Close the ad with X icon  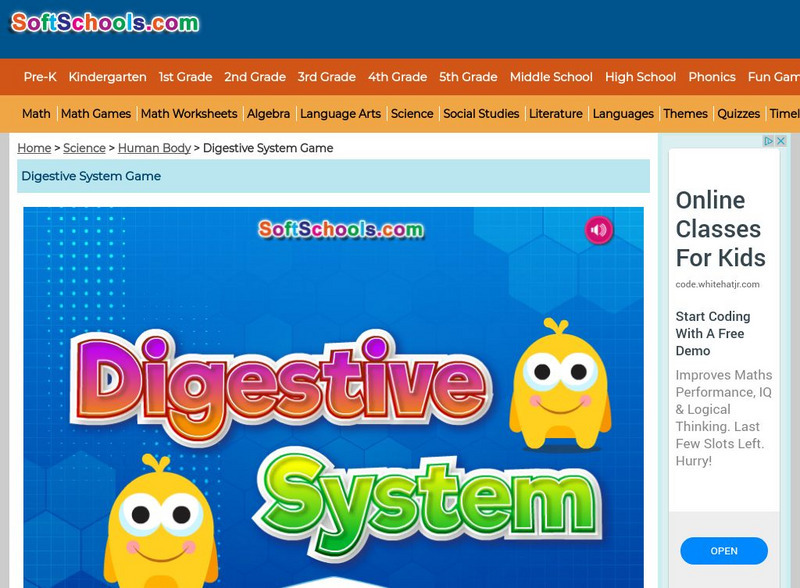coord(781,141)
